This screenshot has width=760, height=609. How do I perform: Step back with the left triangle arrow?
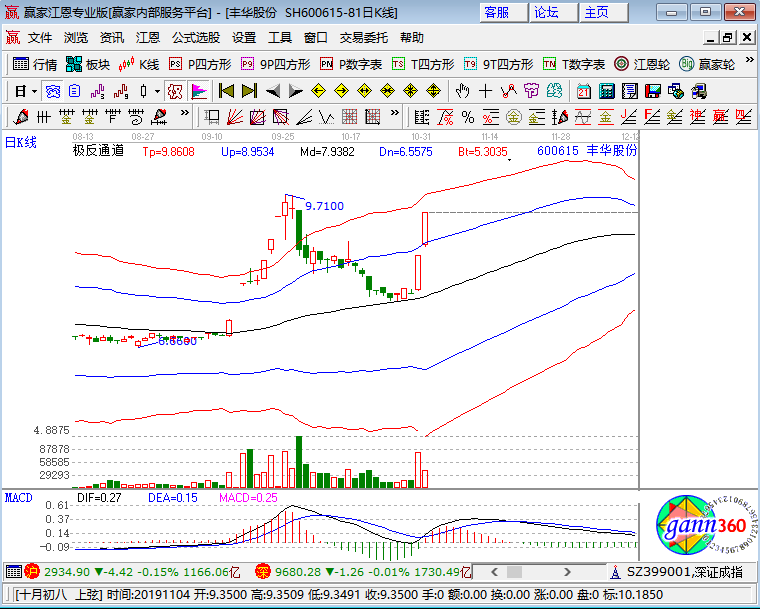coord(273,91)
